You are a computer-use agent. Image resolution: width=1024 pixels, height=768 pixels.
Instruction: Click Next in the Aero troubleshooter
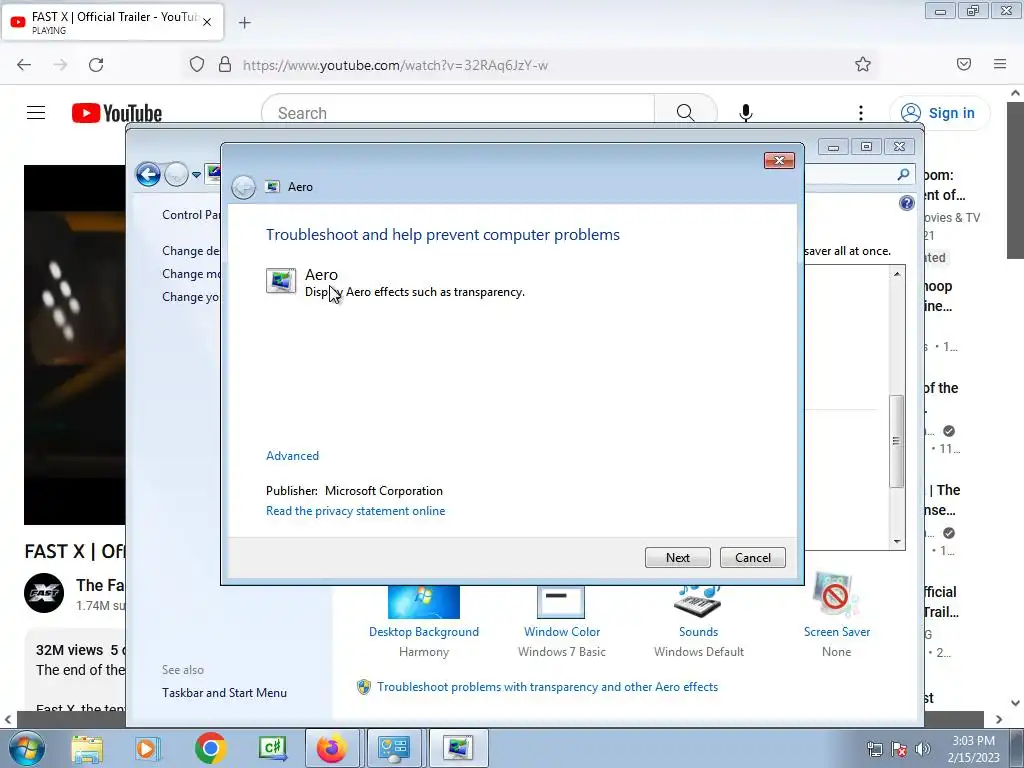(x=677, y=558)
